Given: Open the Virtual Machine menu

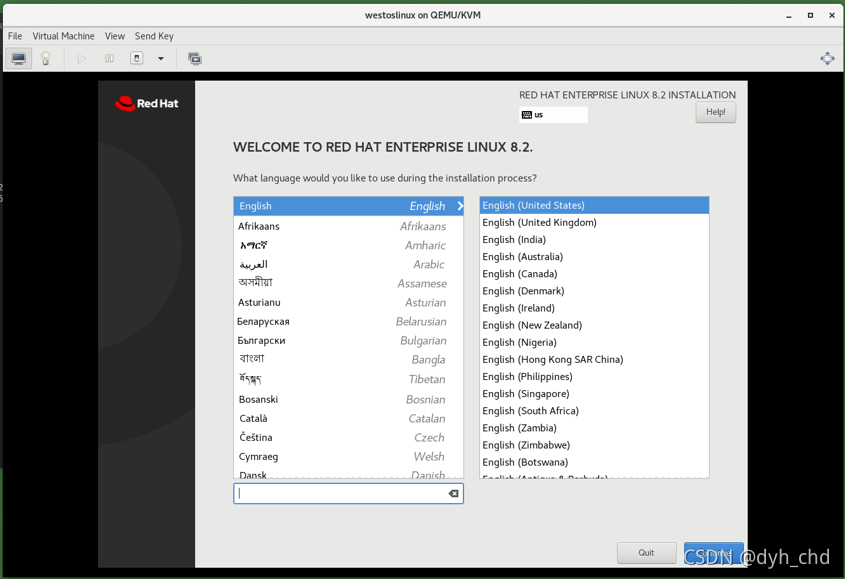Looking at the screenshot, I should click(64, 36).
